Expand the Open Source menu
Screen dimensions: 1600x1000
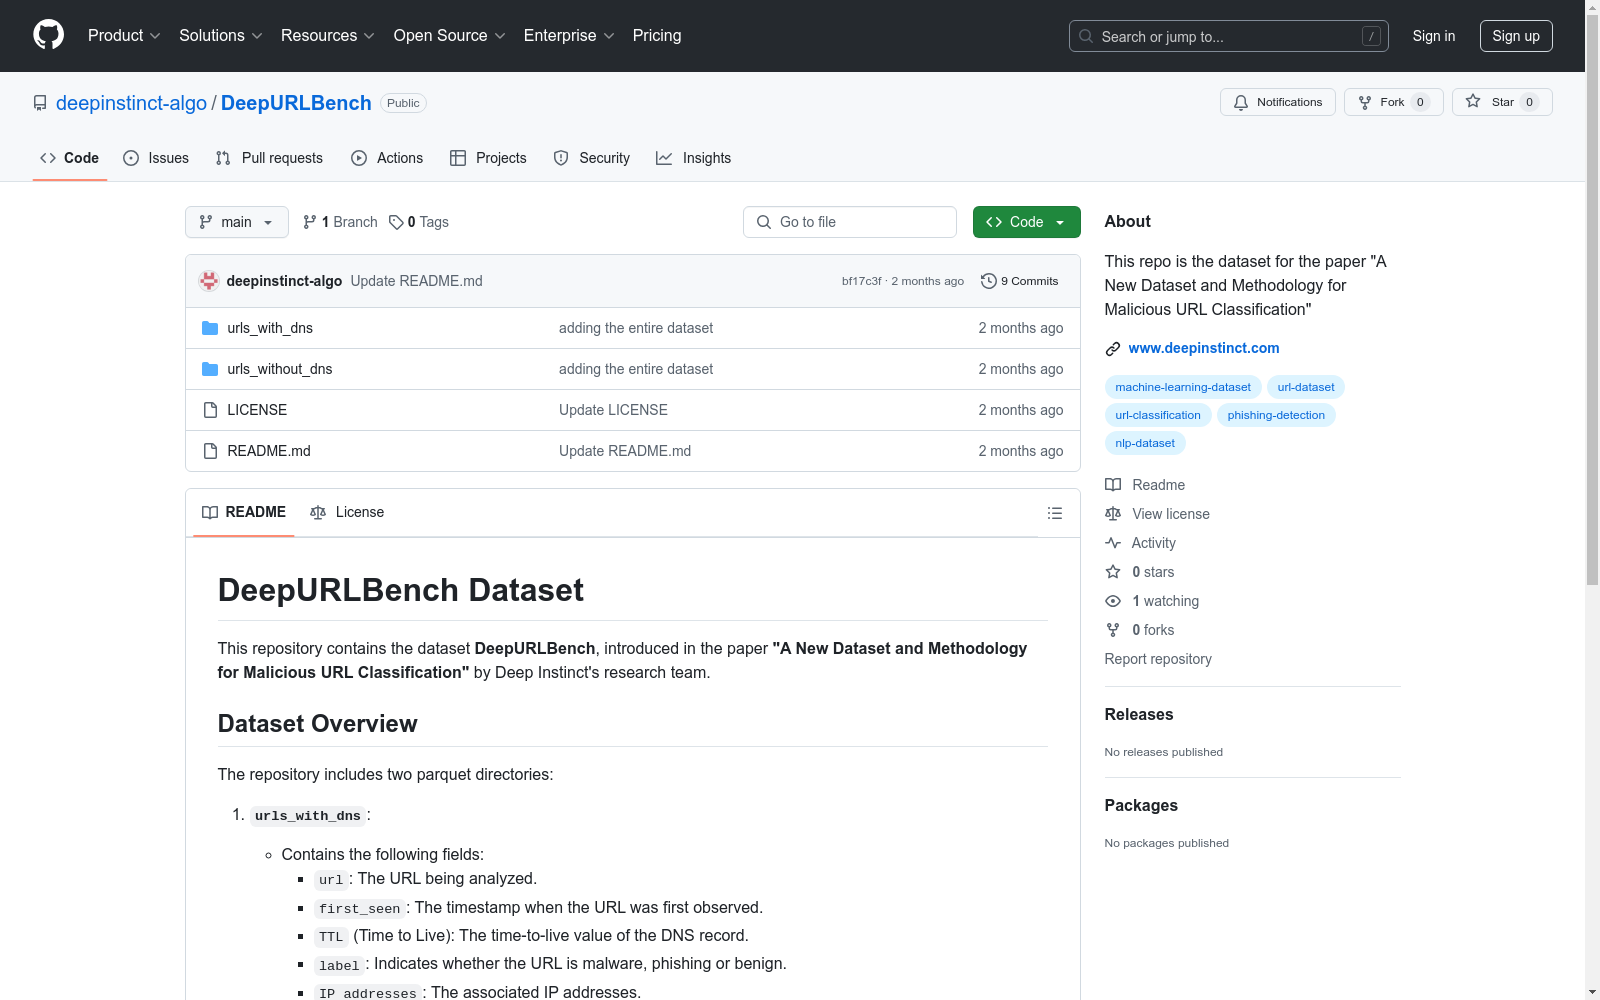[450, 36]
